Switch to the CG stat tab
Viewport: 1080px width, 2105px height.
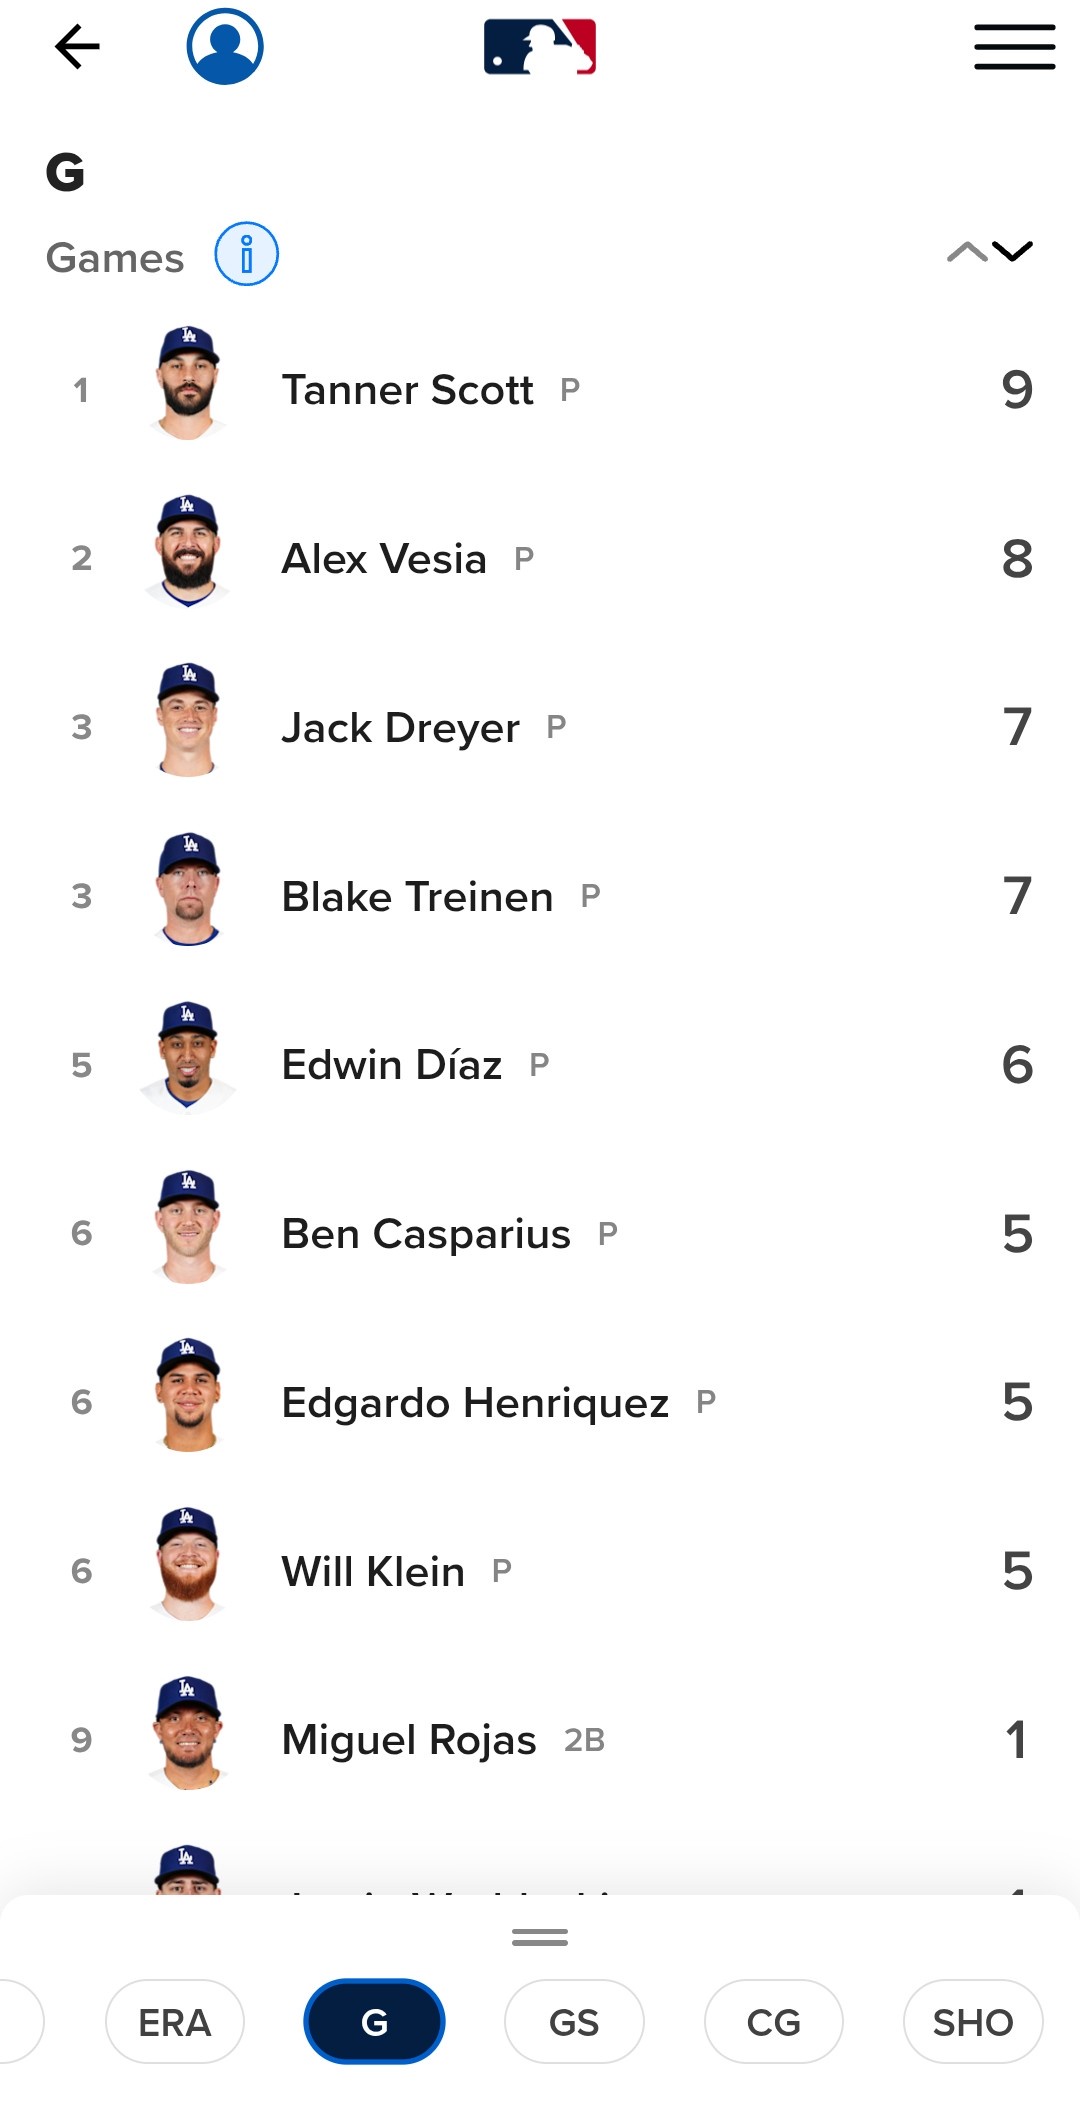[x=773, y=2022]
